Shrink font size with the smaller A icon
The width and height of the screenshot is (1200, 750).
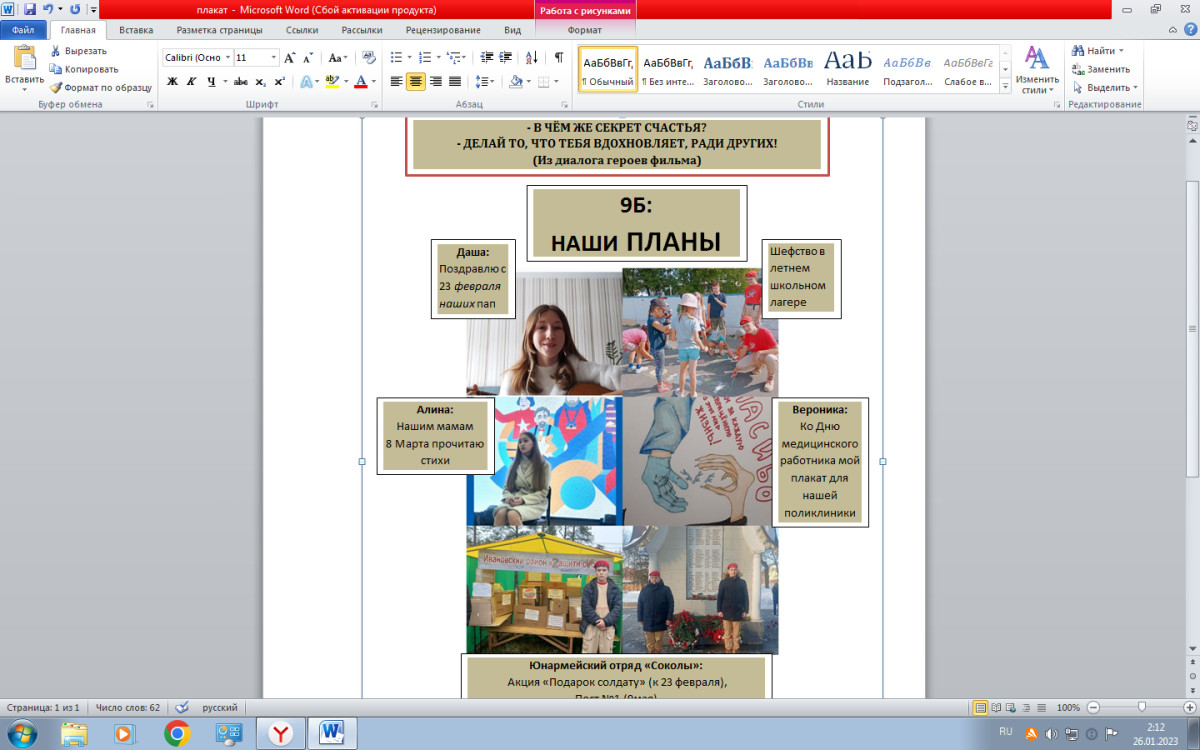(x=306, y=58)
